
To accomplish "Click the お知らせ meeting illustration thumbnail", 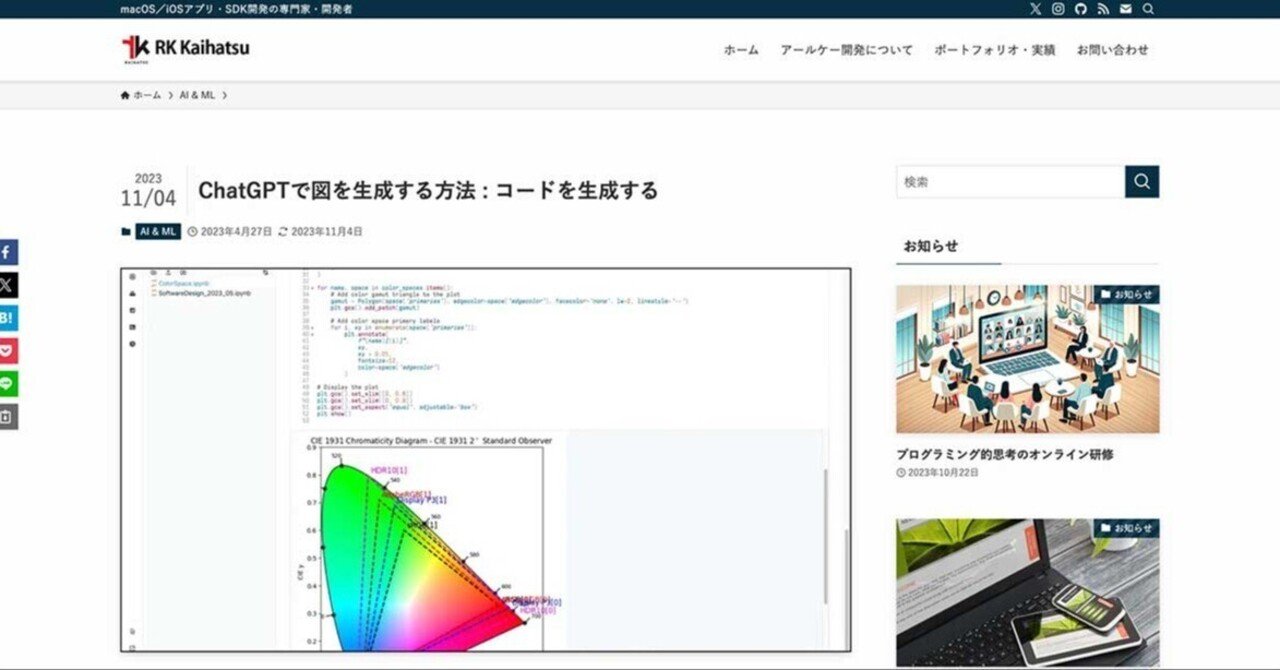I will pos(1027,358).
